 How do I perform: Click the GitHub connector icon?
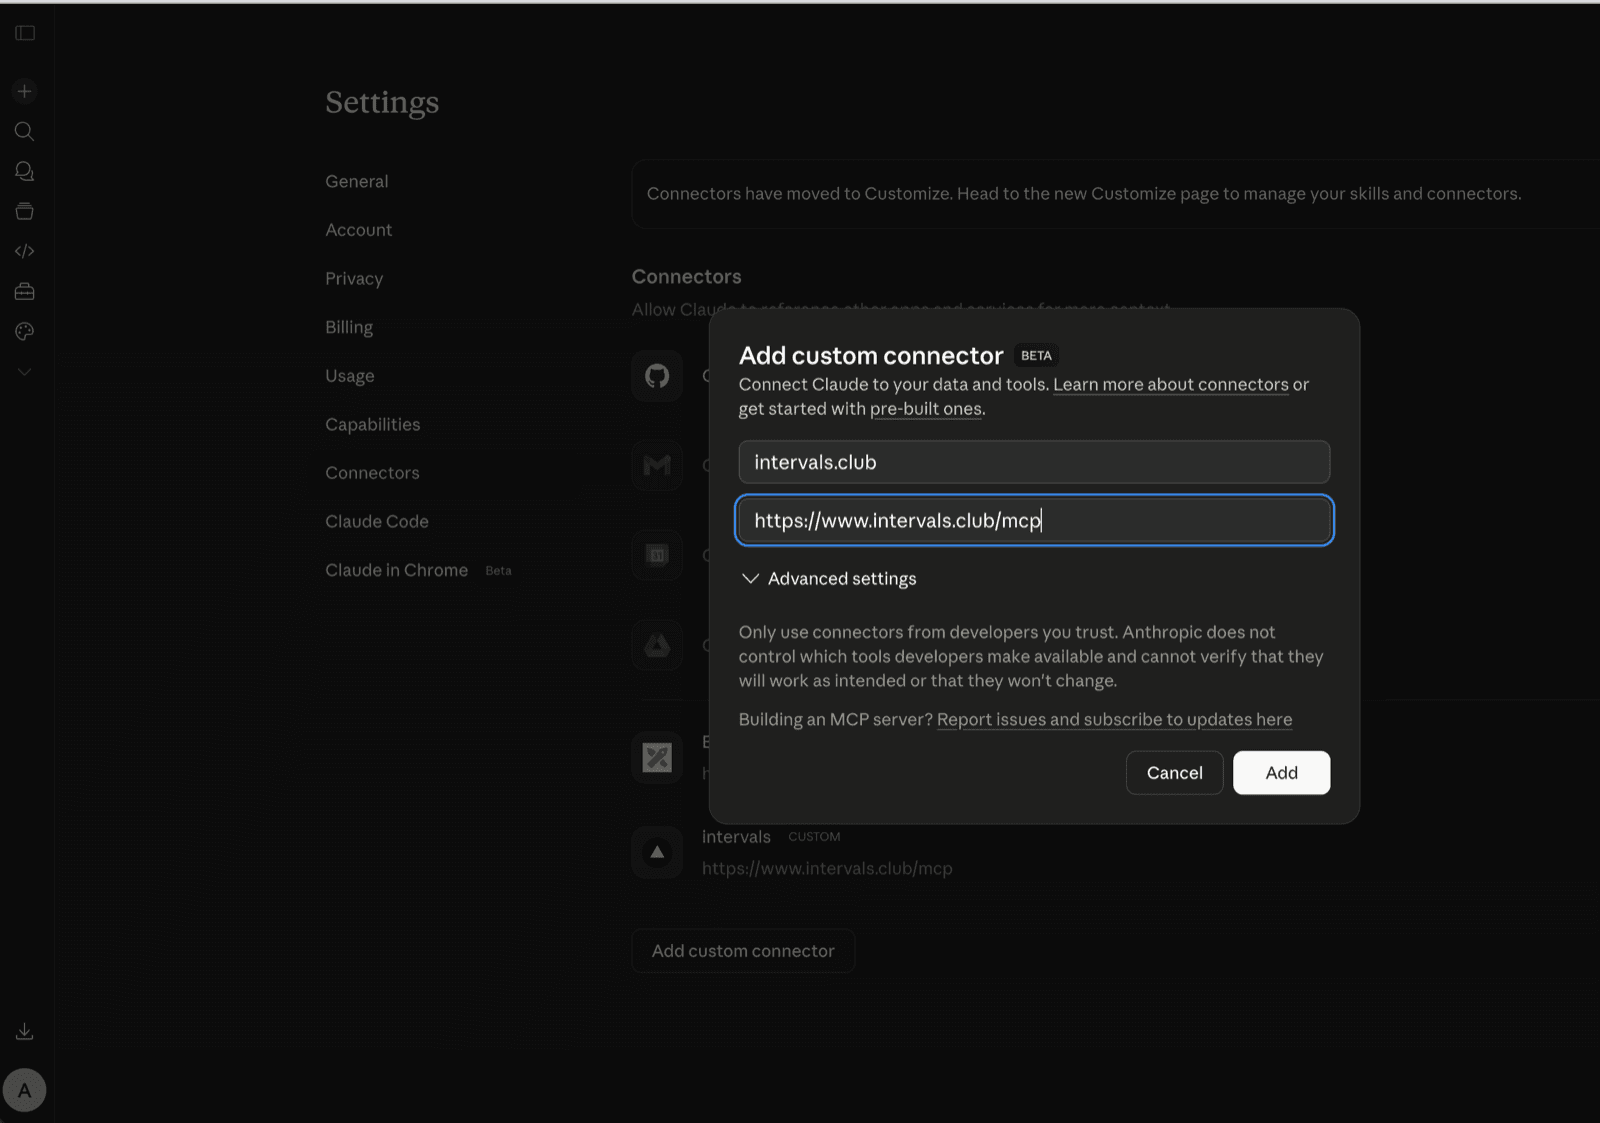click(x=657, y=376)
